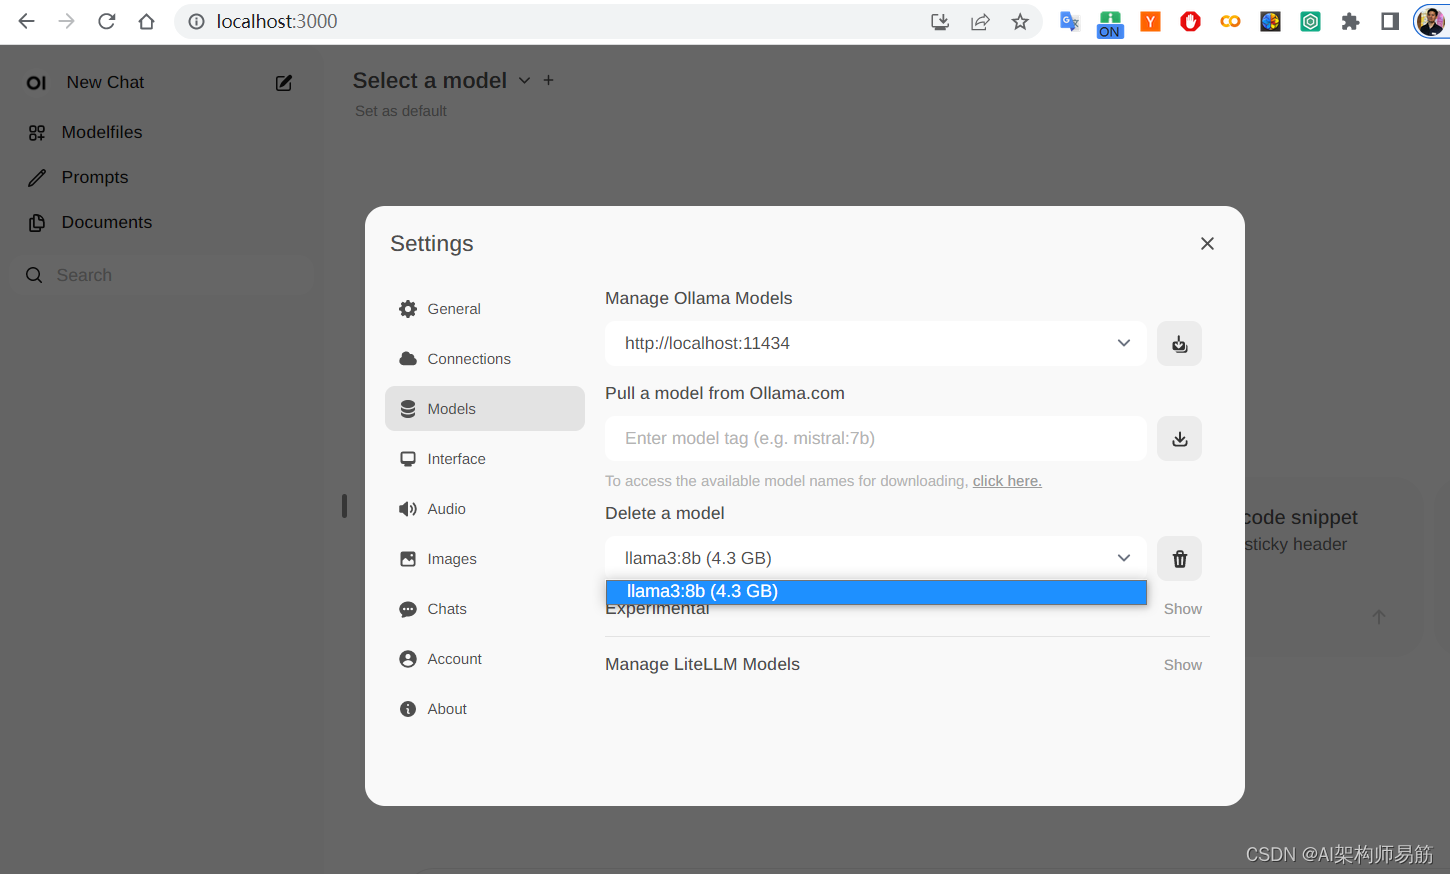The image size is (1450, 874).
Task: Click the sidebar collapse handle
Action: point(344,506)
